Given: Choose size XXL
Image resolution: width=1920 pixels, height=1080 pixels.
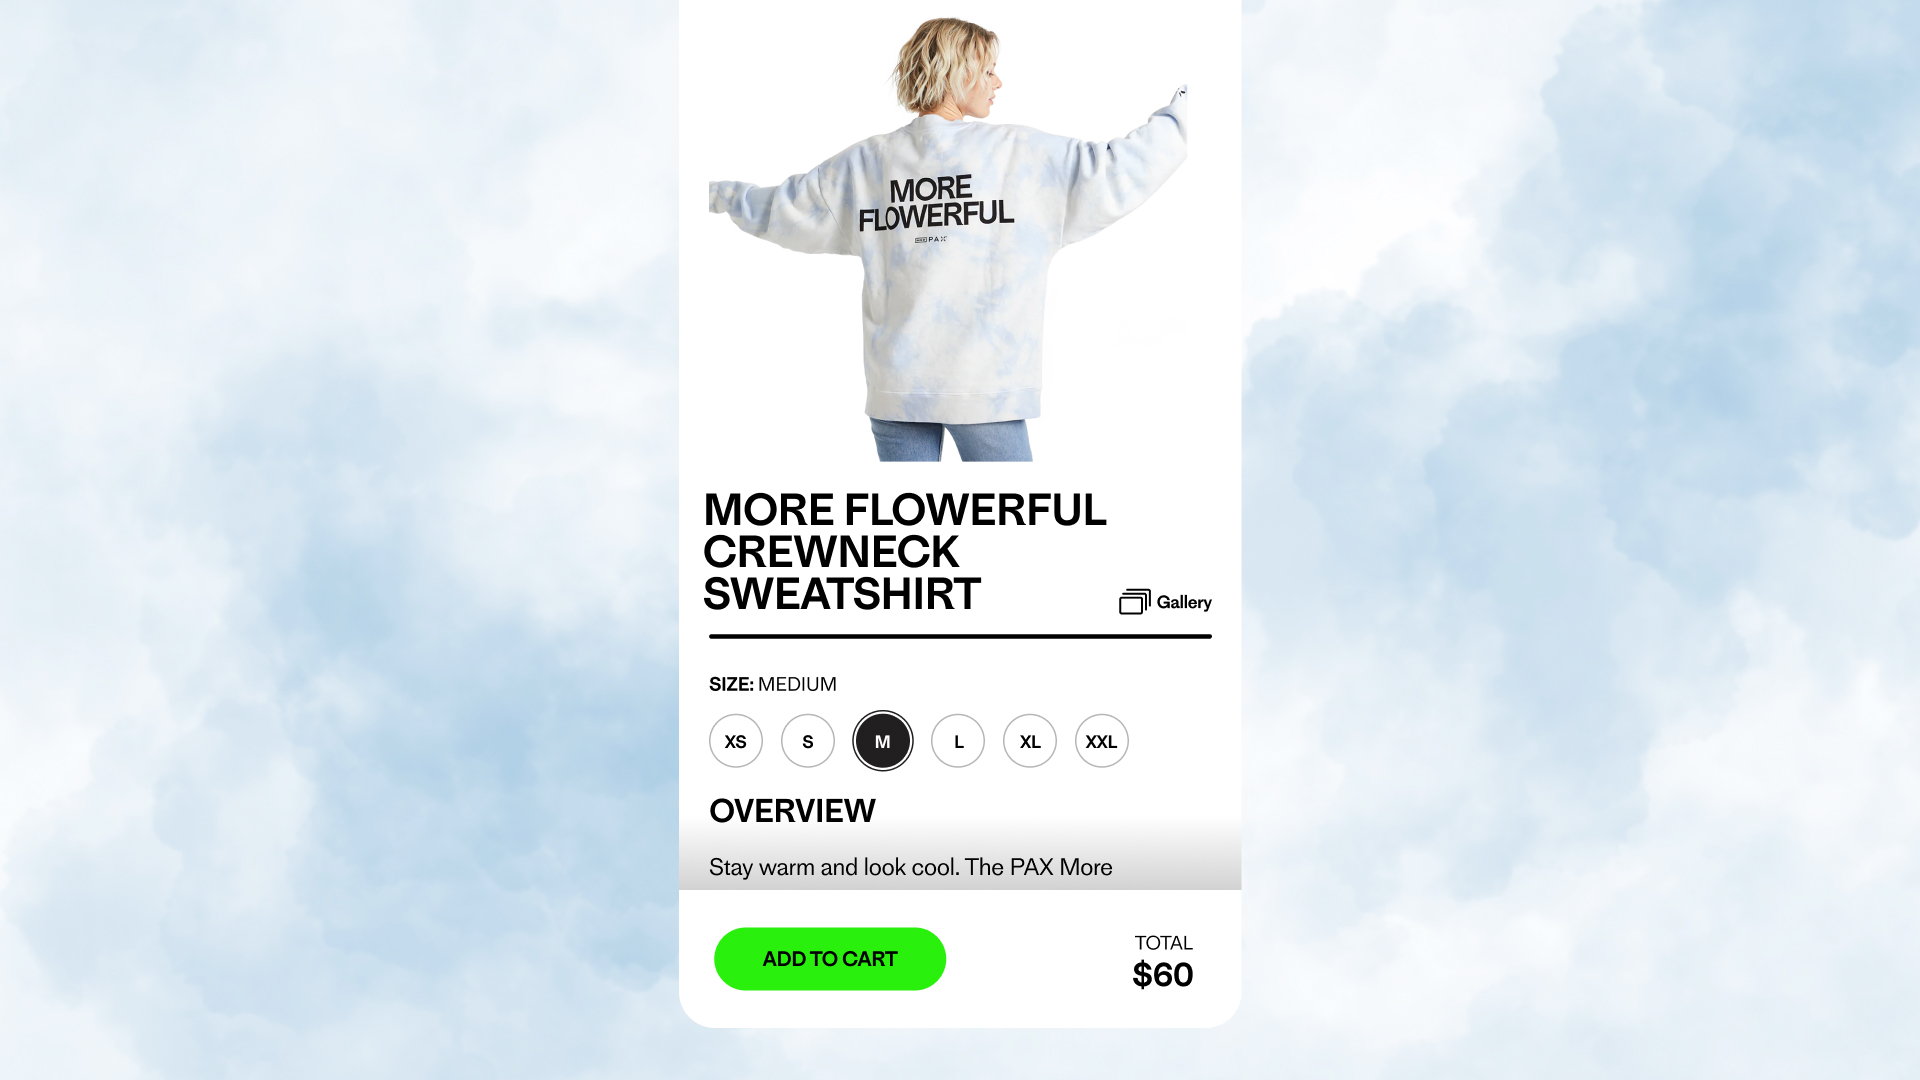Looking at the screenshot, I should pyautogui.click(x=1102, y=741).
